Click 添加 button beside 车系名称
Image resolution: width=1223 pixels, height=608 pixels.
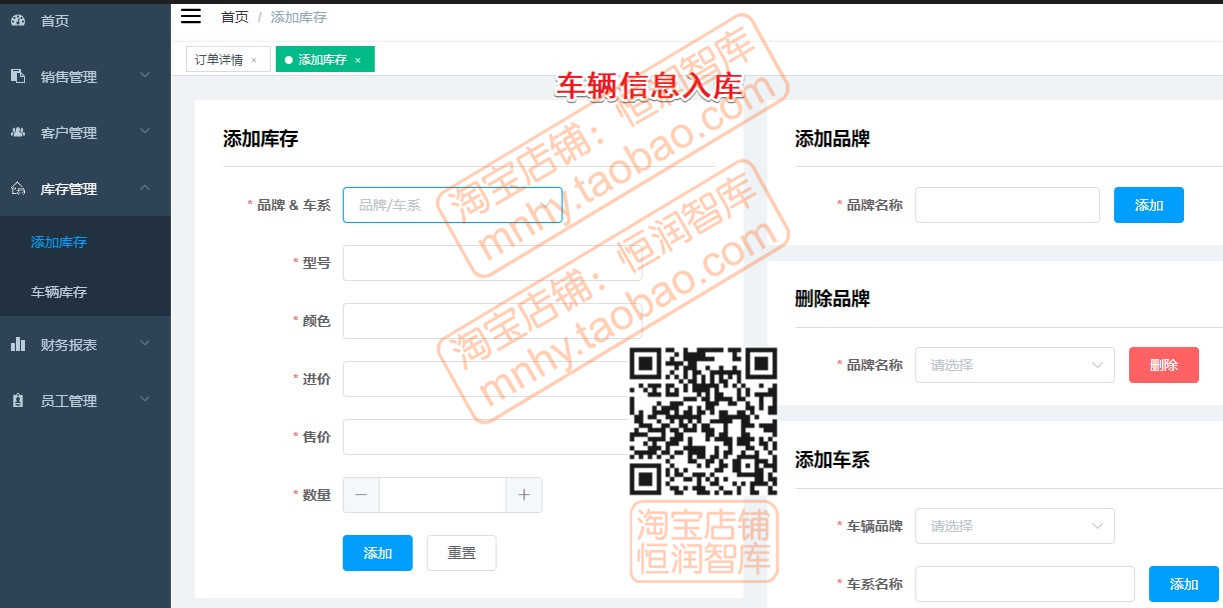pyautogui.click(x=1184, y=584)
